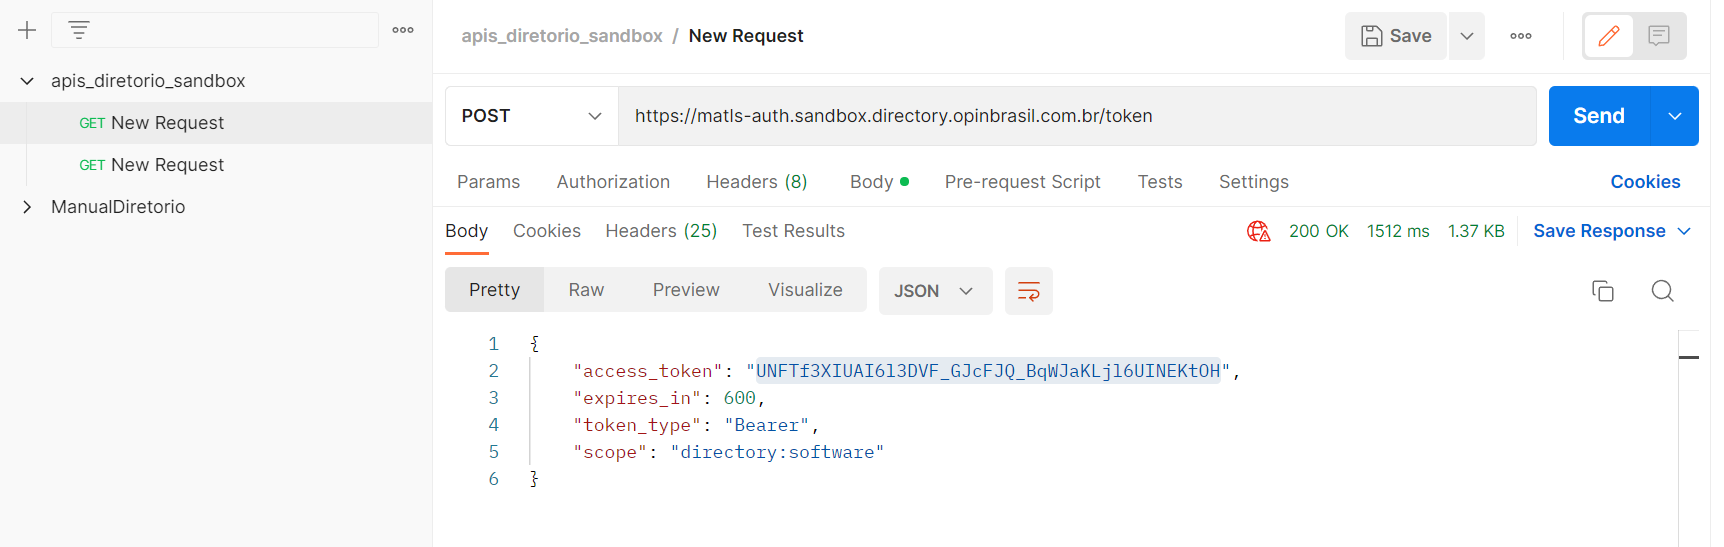Search the response with magnifier icon
1724x547 pixels.
point(1662,291)
